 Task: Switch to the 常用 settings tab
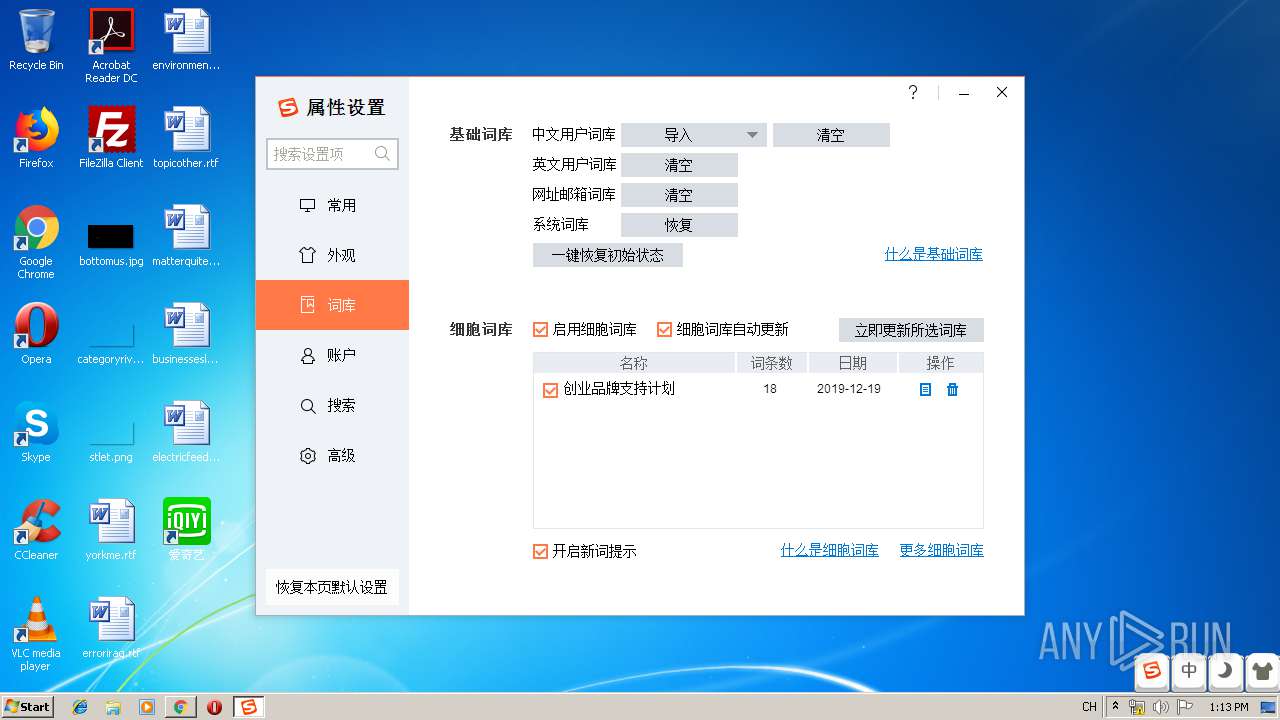click(x=332, y=205)
